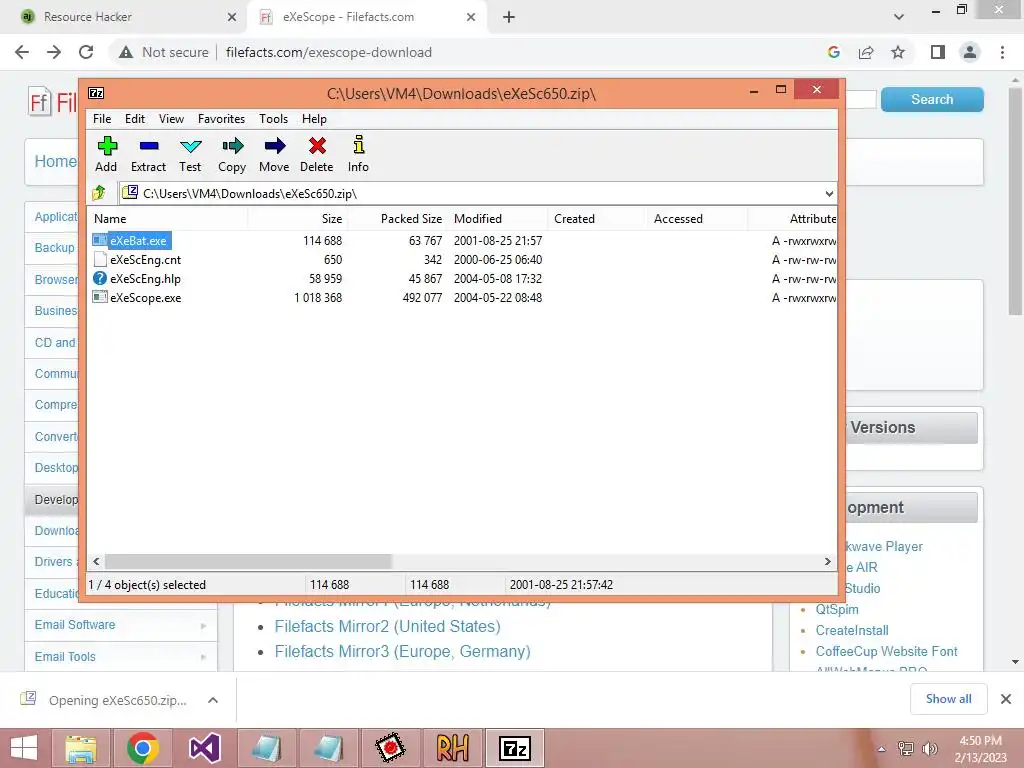Click the share page icon in Chrome
This screenshot has height=768, width=1024.
point(866,52)
